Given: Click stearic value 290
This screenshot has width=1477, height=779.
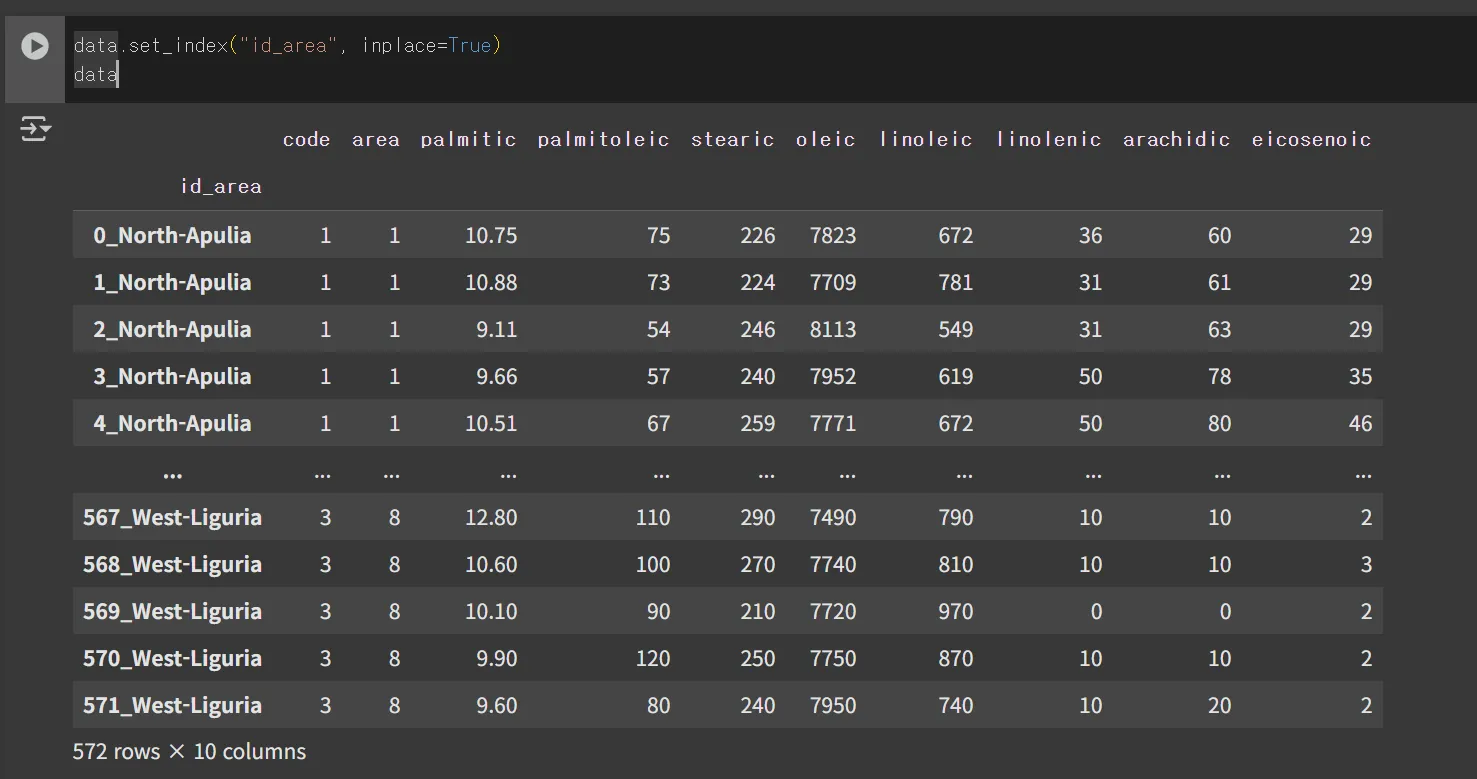Looking at the screenshot, I should pos(758,518).
